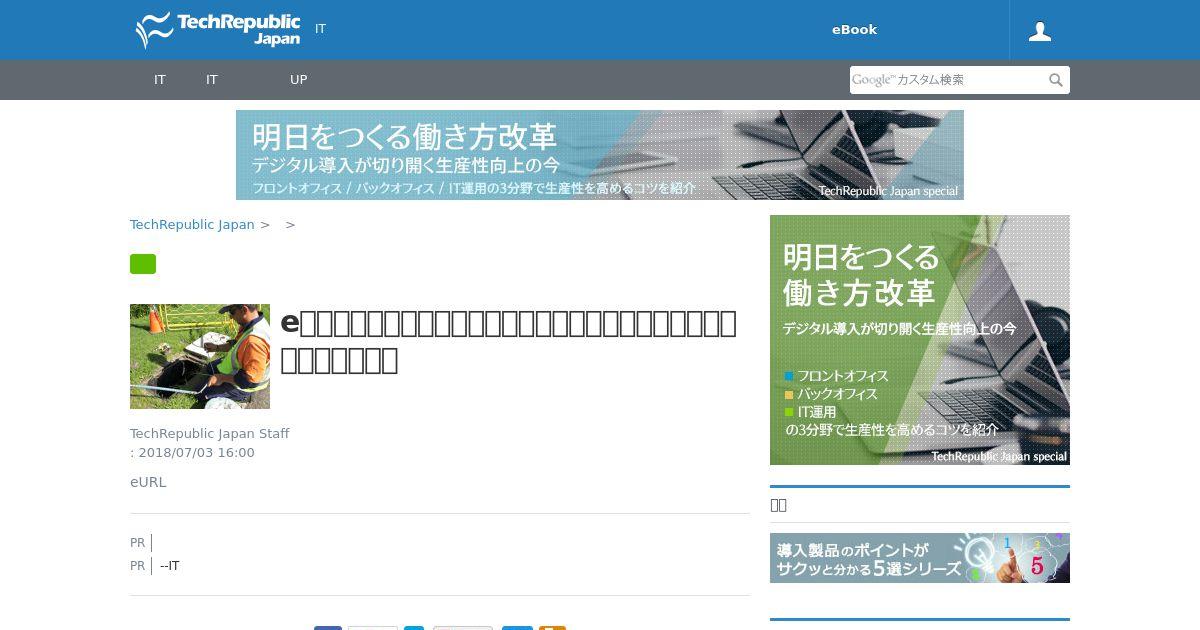Open the eBook link in header
Image resolution: width=1200 pixels, height=630 pixels.
[x=854, y=30]
